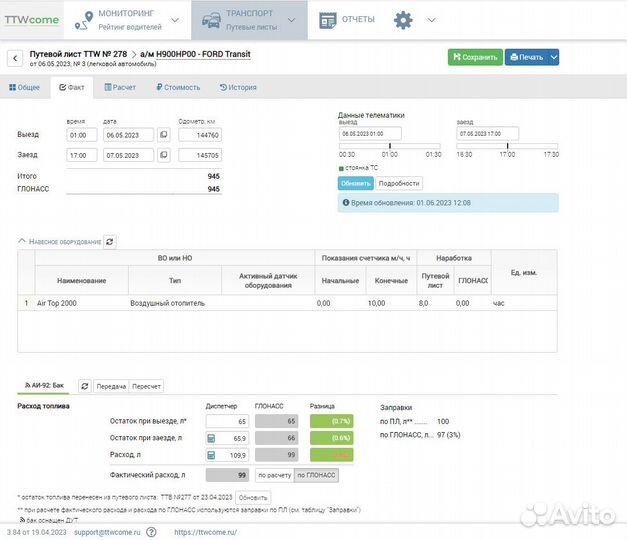Open Отчеты reports section
Viewport: 627px width, 540px height.
click(x=347, y=20)
